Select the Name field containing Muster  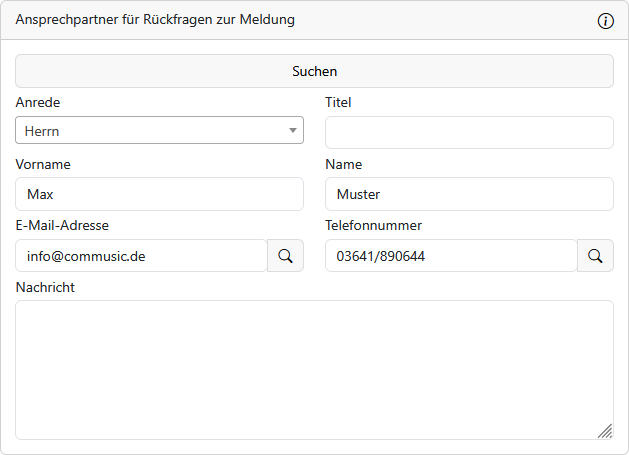tap(469, 194)
